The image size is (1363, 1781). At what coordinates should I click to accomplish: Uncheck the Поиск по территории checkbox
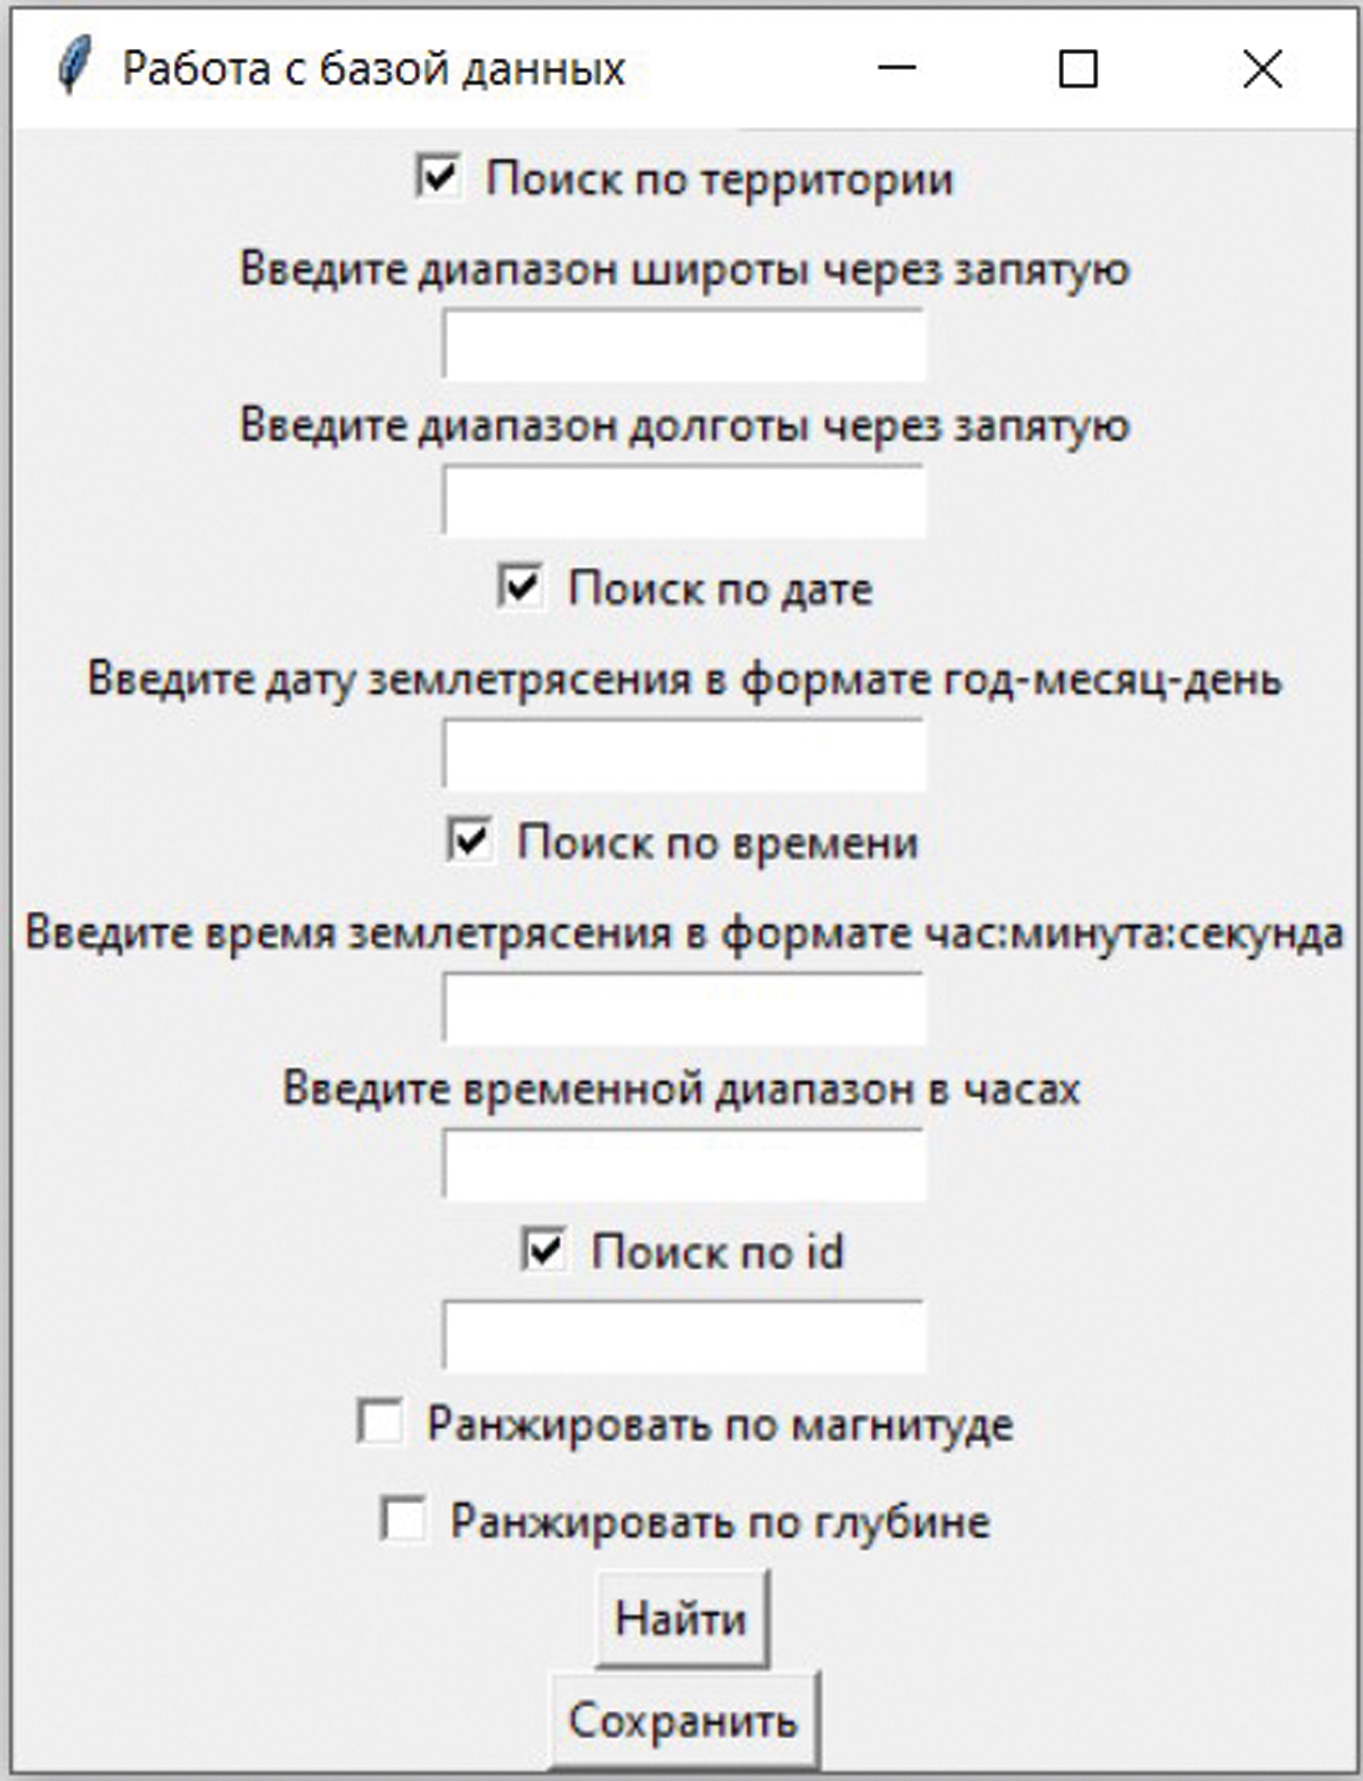[438, 178]
